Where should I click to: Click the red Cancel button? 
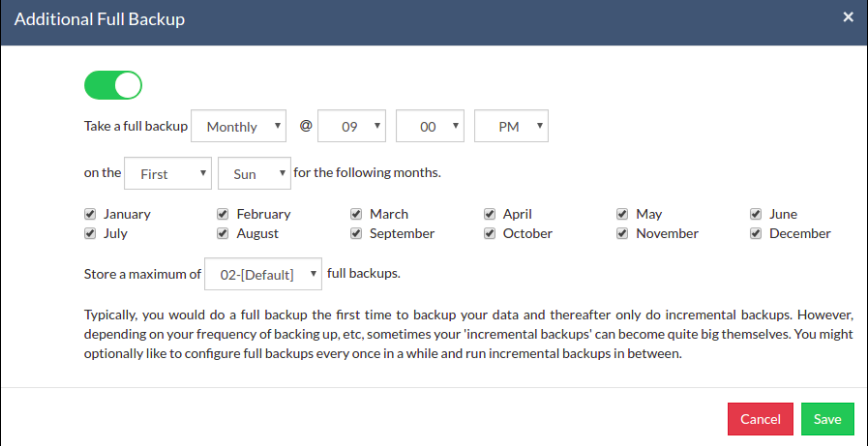[761, 419]
